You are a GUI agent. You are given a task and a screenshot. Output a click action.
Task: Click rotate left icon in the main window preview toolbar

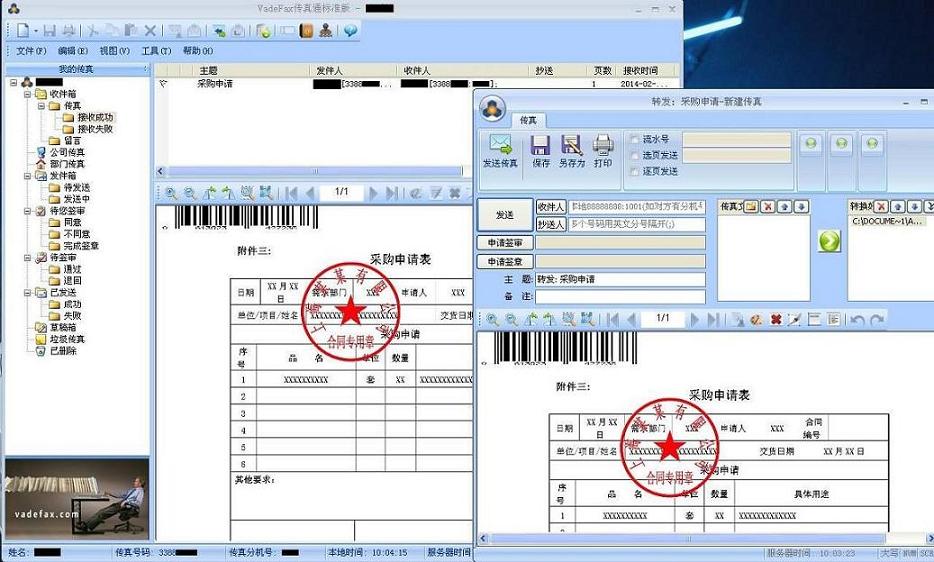point(209,192)
